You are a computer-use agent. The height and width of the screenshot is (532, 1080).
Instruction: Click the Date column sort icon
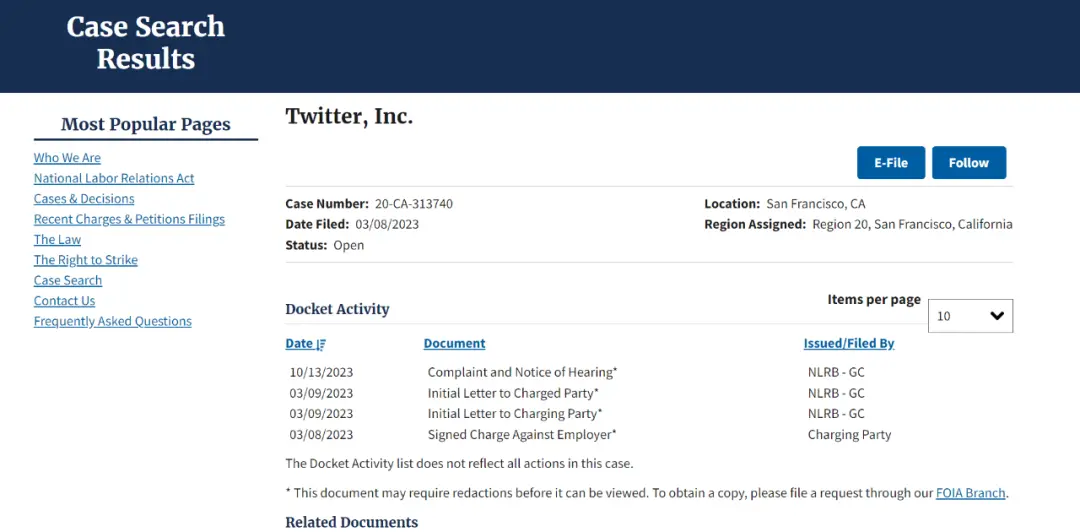coord(321,344)
